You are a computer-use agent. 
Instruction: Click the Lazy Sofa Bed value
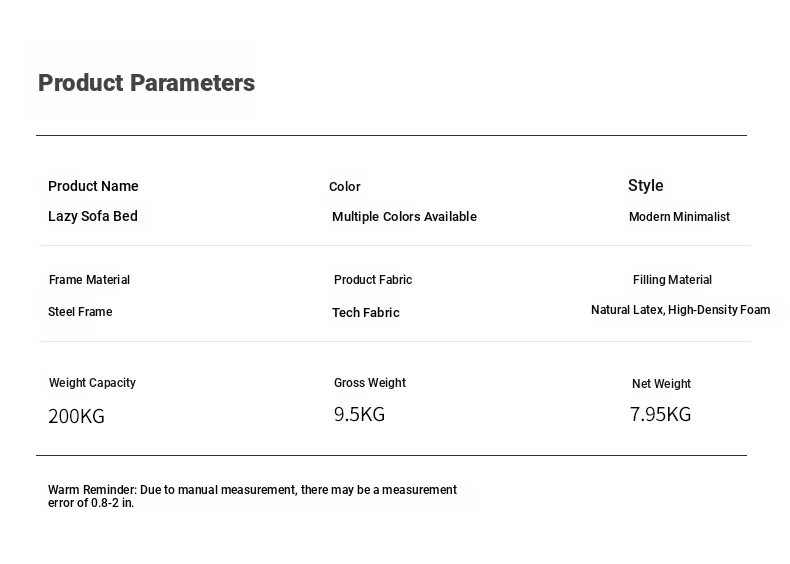[93, 216]
